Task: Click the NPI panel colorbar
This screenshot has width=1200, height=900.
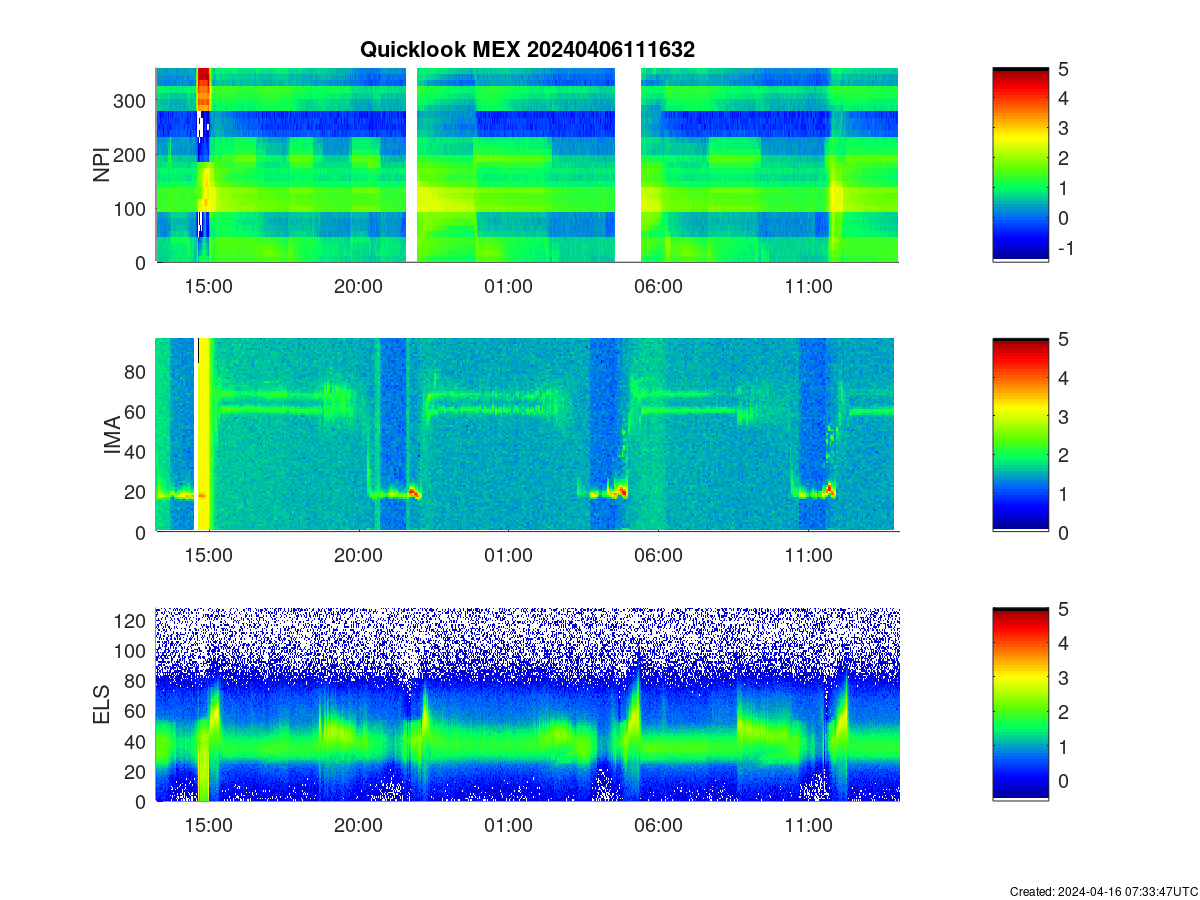Action: click(x=1020, y=165)
